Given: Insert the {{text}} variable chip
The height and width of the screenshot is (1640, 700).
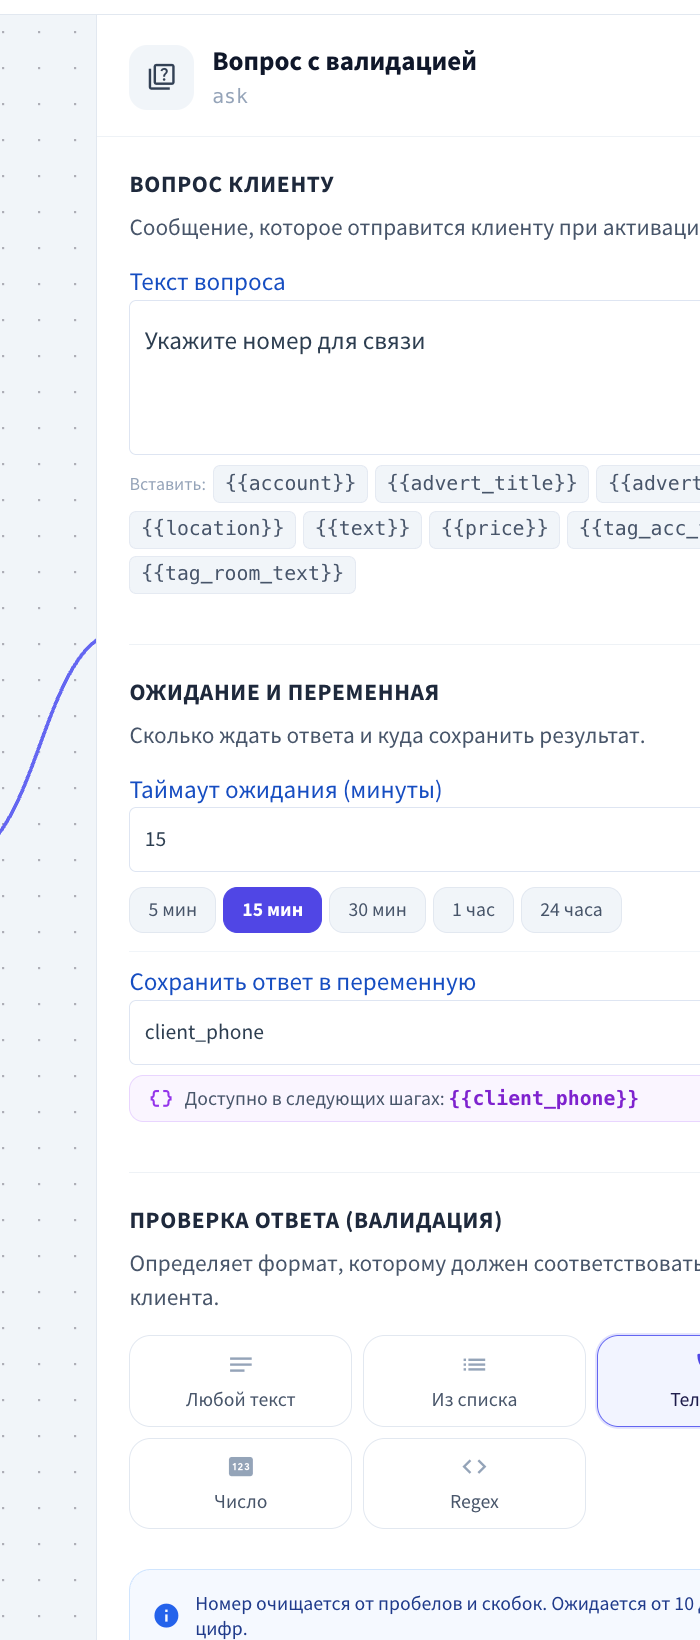Looking at the screenshot, I should pyautogui.click(x=363, y=529).
